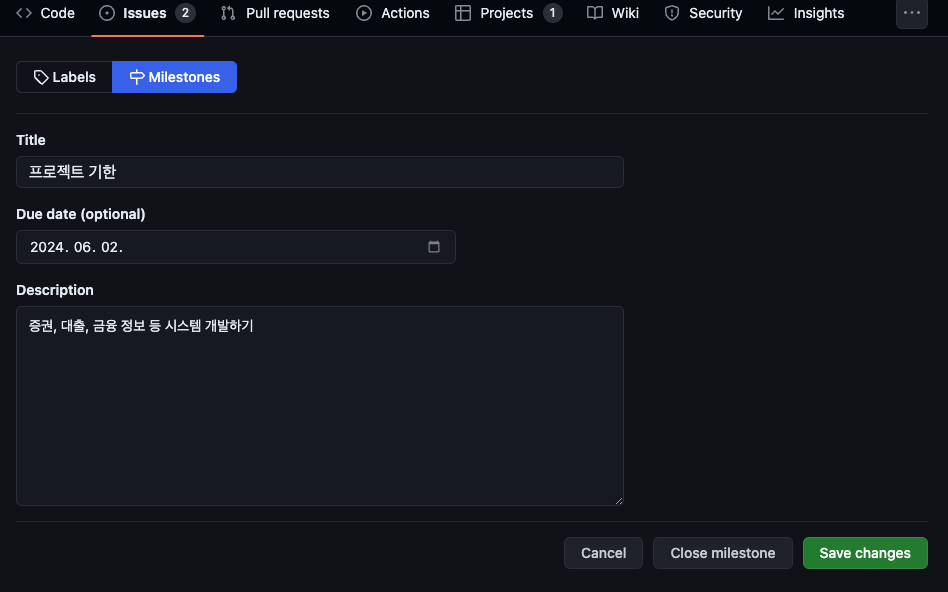Open the Security tab

(703, 13)
